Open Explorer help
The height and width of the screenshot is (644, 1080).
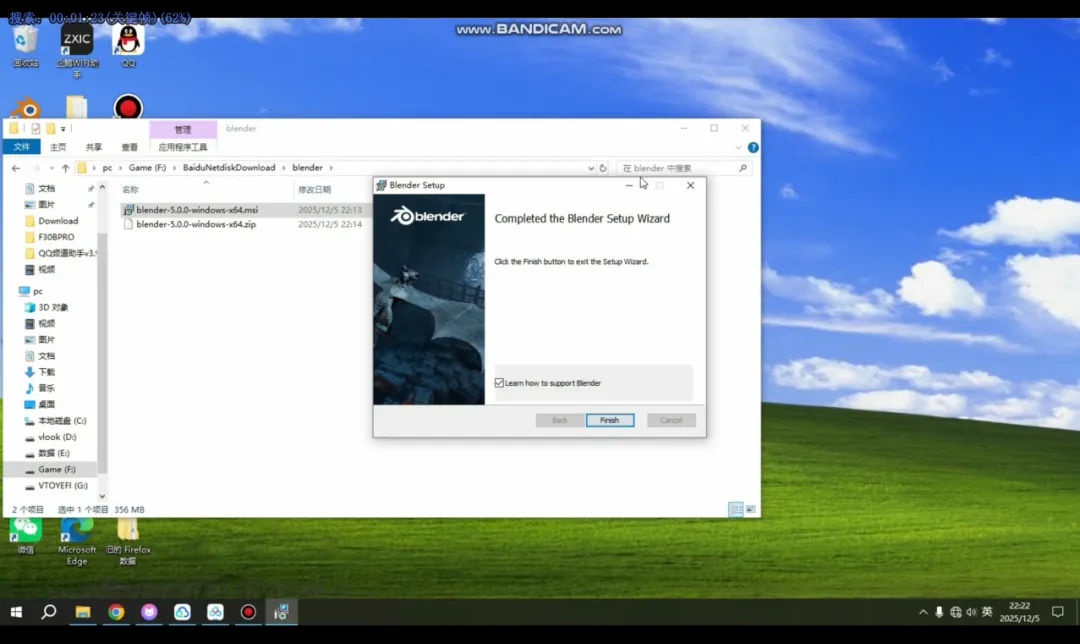(x=753, y=147)
